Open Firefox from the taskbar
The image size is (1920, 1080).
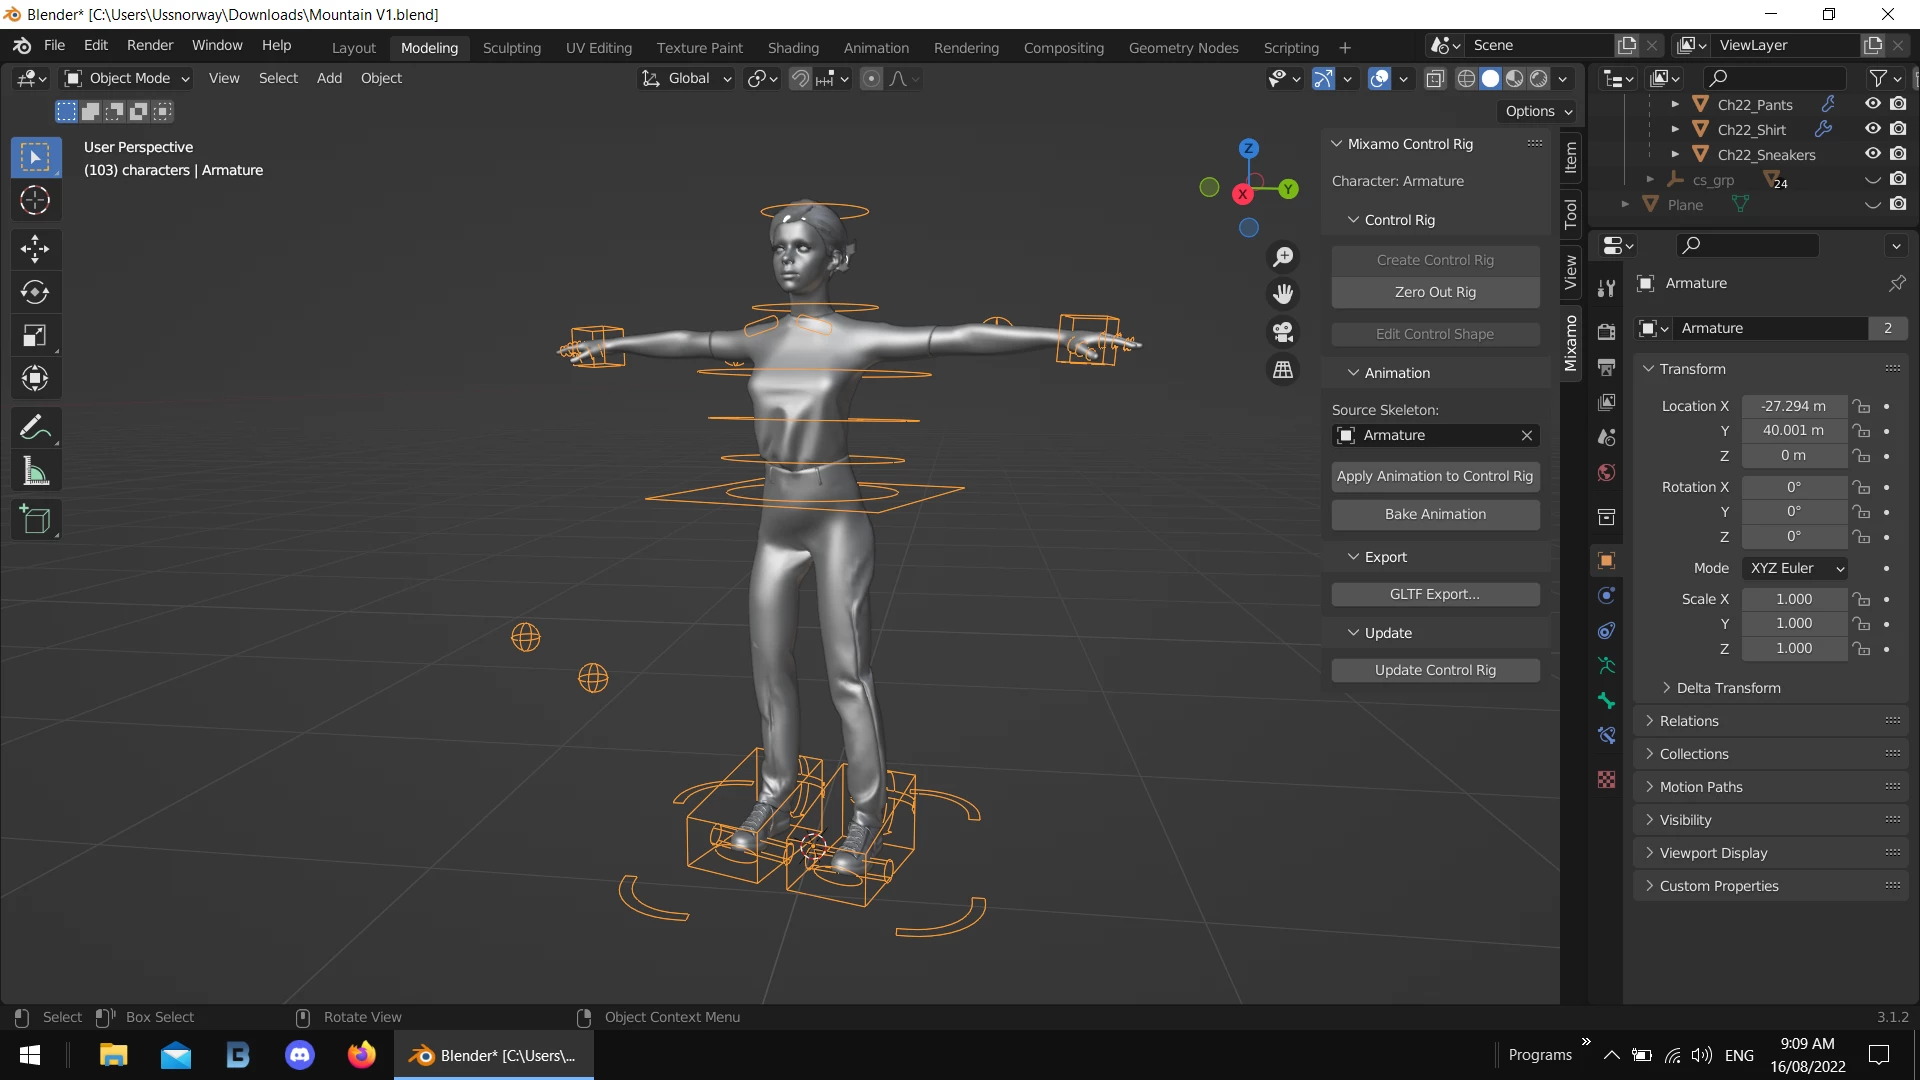pos(361,1055)
